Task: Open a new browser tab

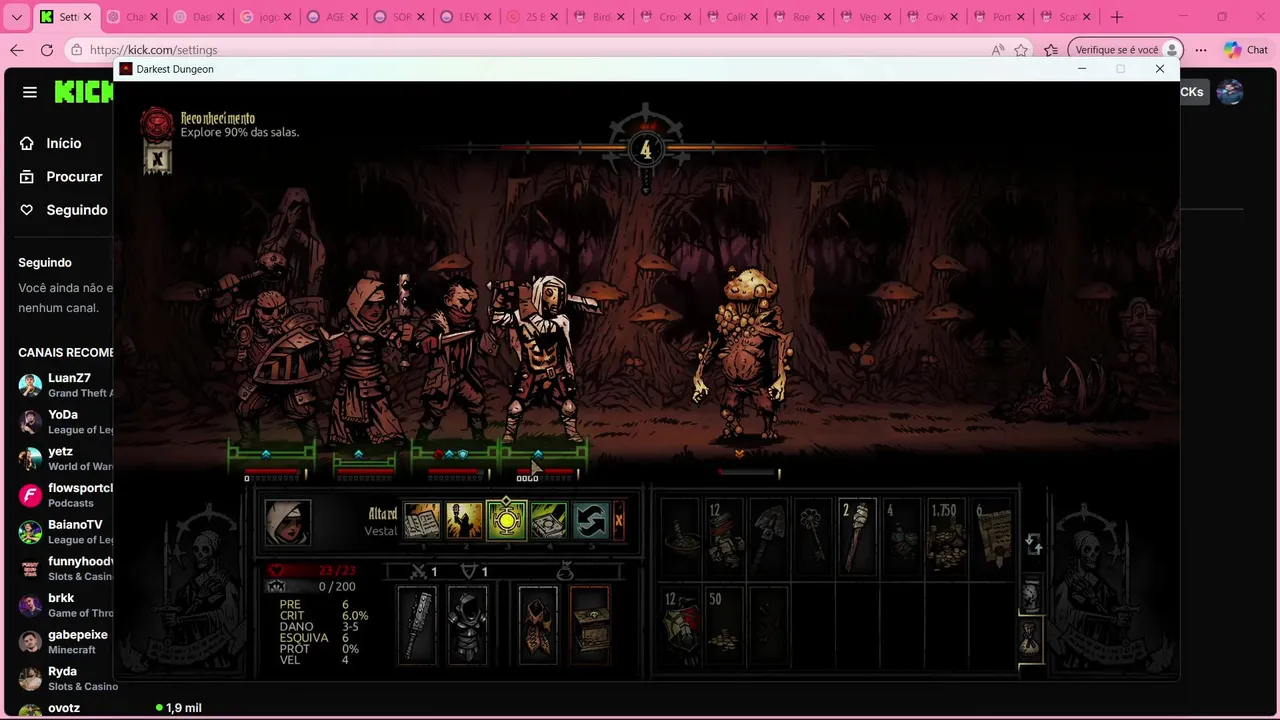Action: (1117, 17)
